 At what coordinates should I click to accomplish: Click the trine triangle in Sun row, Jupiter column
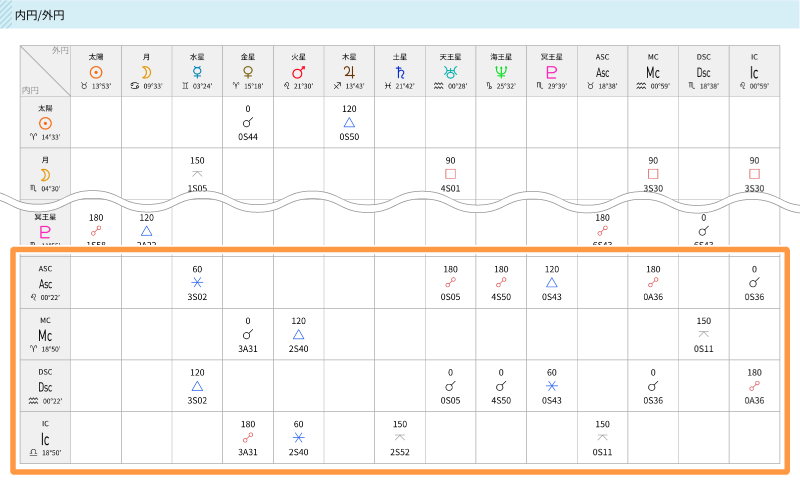click(349, 122)
